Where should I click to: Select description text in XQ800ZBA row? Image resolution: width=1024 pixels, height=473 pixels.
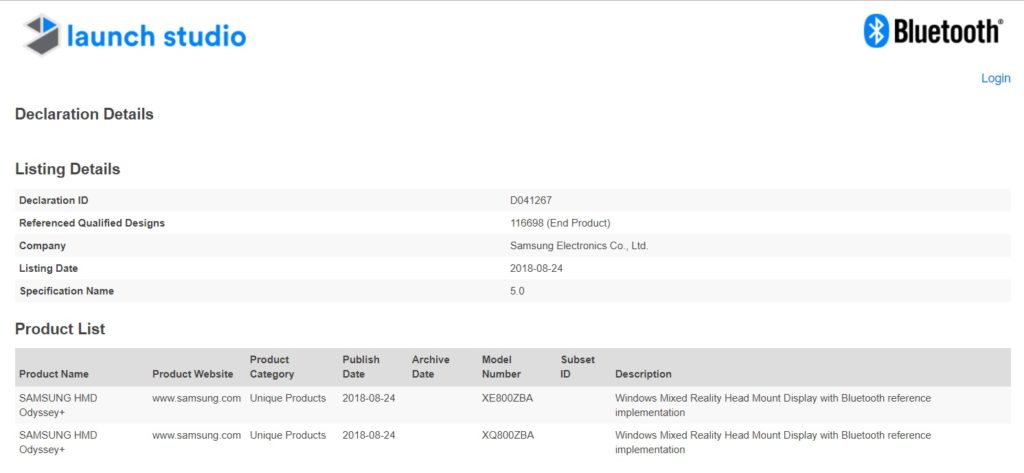pos(773,442)
